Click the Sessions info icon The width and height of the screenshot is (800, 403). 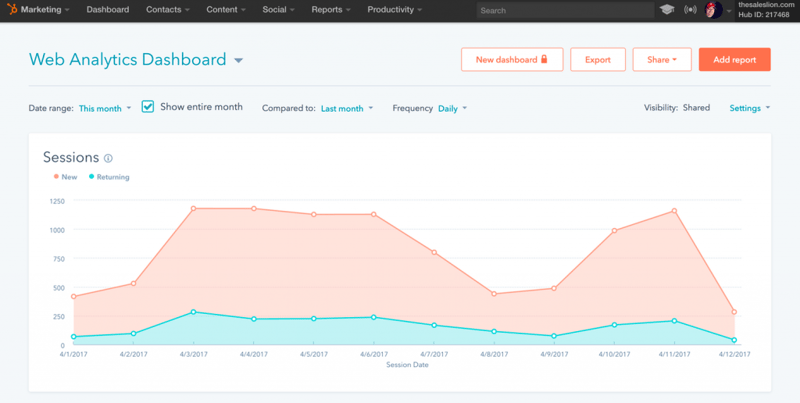[108, 158]
